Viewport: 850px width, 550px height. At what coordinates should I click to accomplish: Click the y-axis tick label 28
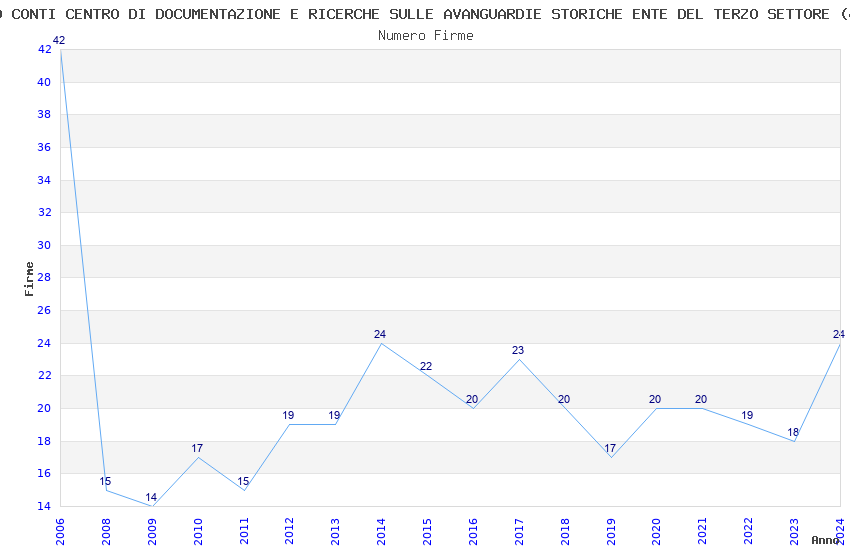pyautogui.click(x=44, y=277)
